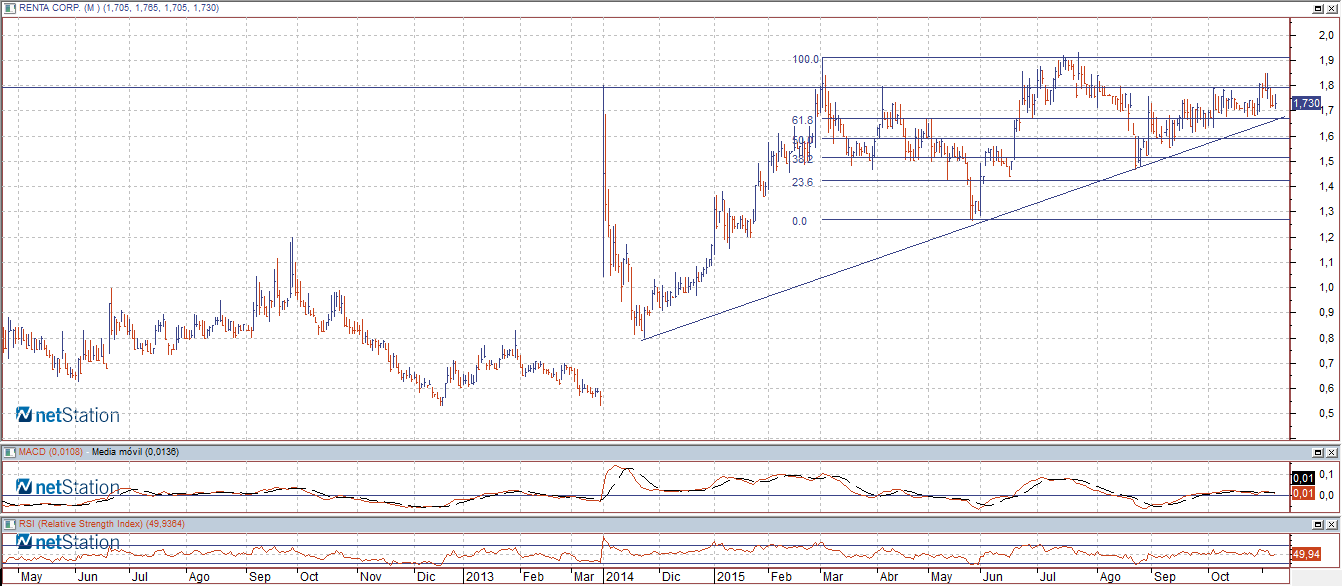Viewport: 1342px width, 586px height.
Task: Click the 49,94 RSI value tag
Action: pos(1304,553)
